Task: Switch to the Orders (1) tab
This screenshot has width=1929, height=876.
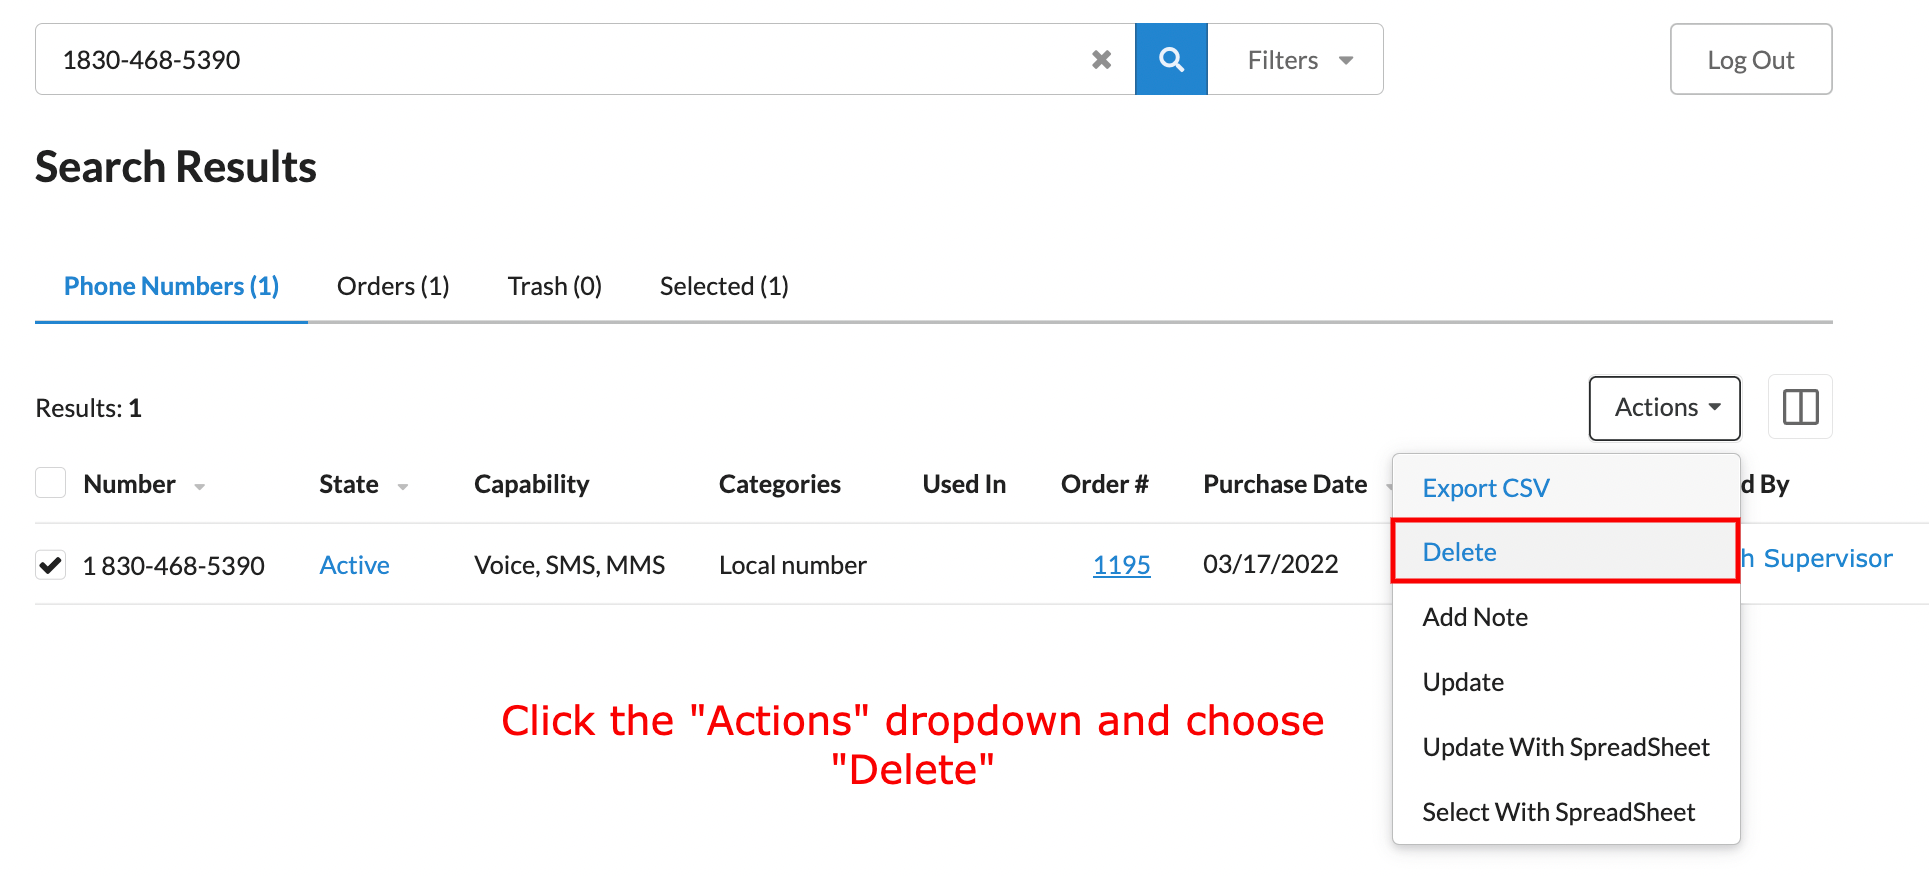Action: [393, 286]
